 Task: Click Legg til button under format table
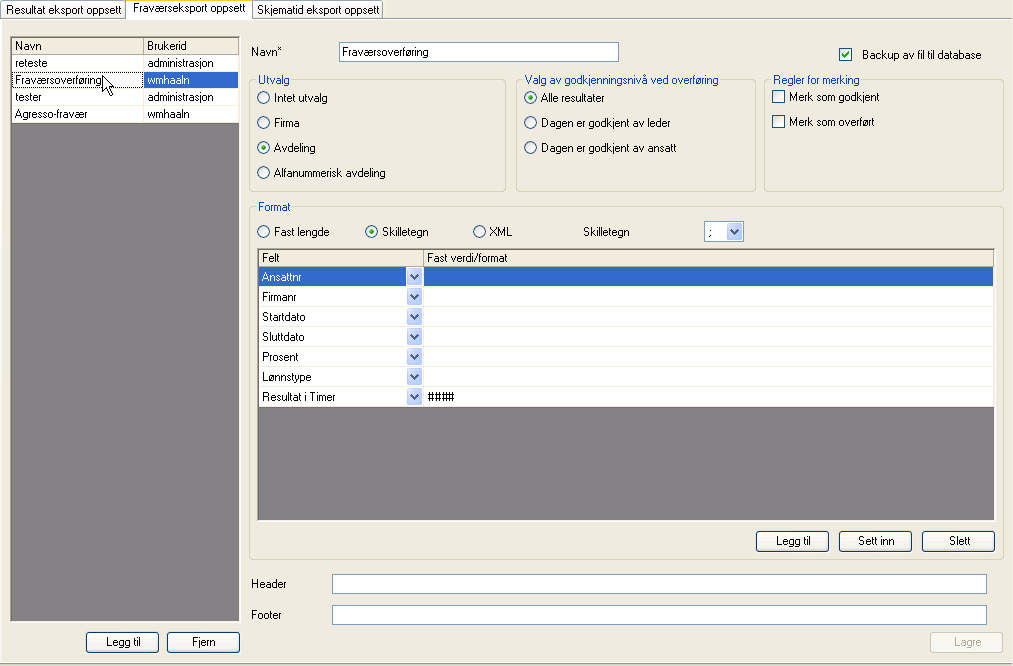pyautogui.click(x=793, y=541)
